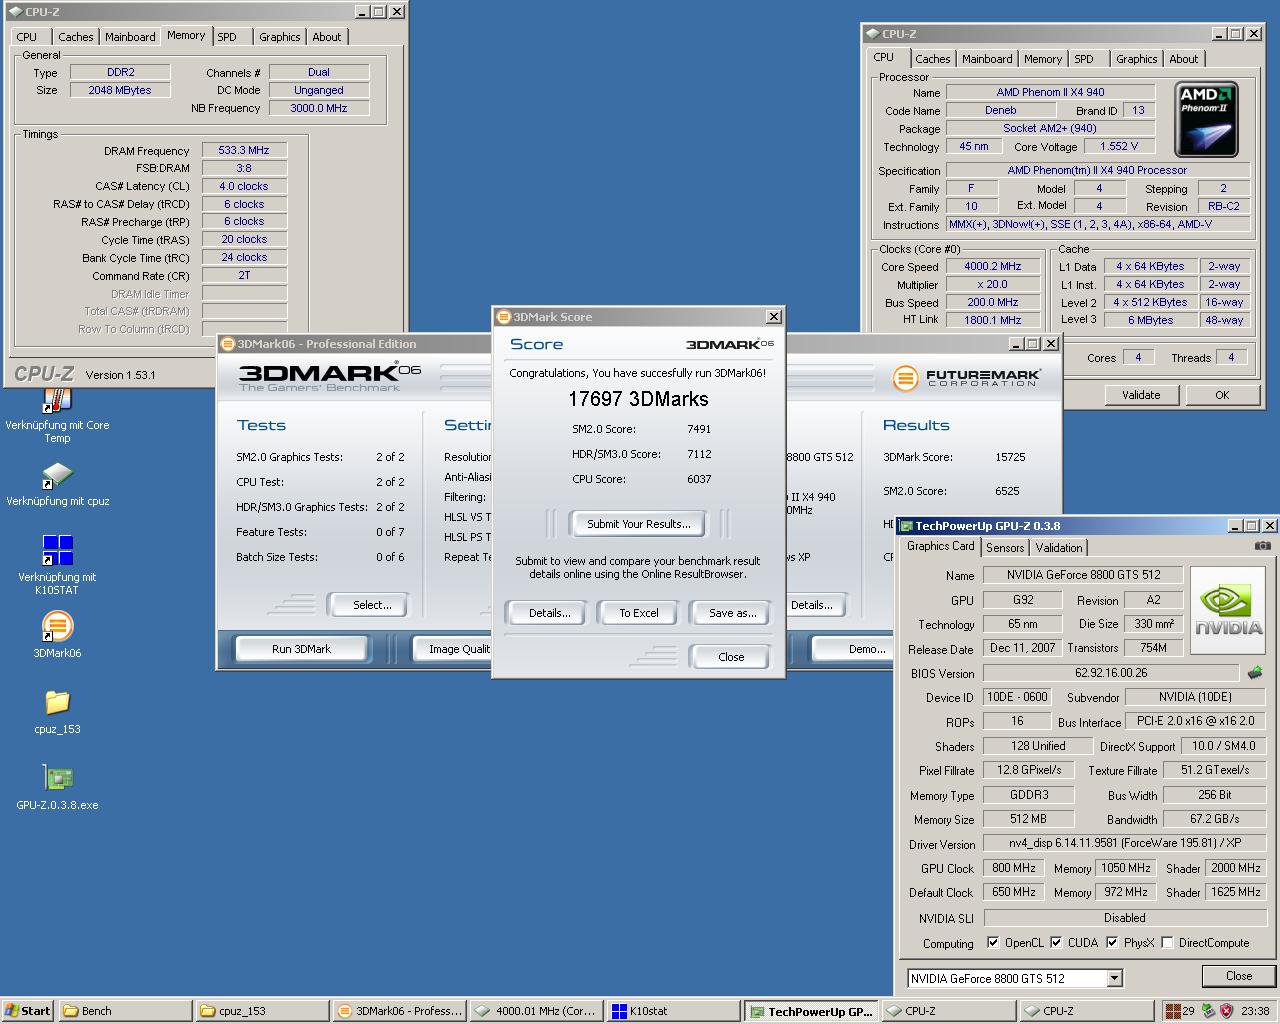Enable the DirectCompute checkbox in GPU-Z
This screenshot has width=1280, height=1024.
[1167, 942]
